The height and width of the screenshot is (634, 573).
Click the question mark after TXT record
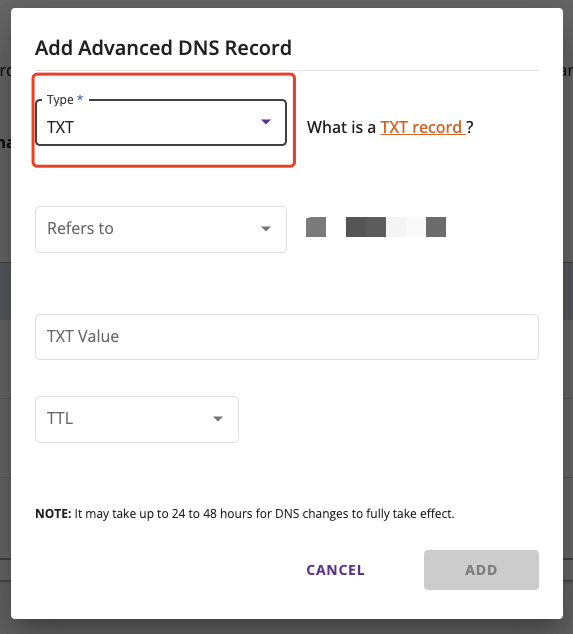coord(469,127)
